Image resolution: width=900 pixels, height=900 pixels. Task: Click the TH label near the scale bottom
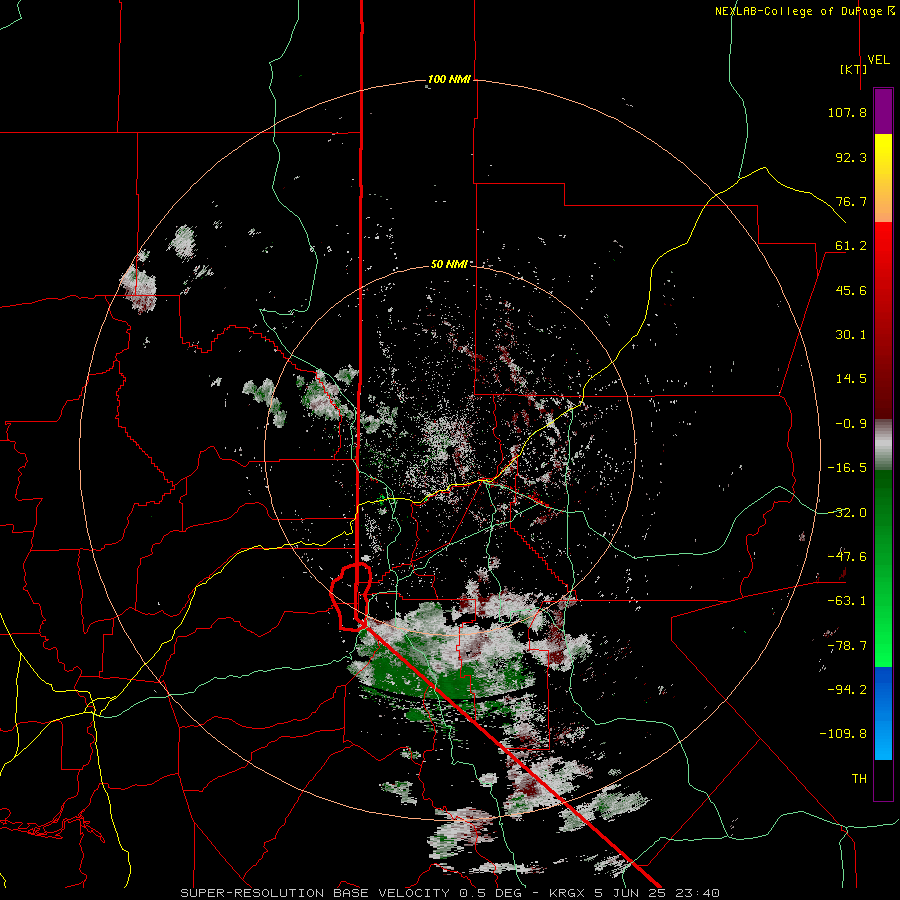859,779
